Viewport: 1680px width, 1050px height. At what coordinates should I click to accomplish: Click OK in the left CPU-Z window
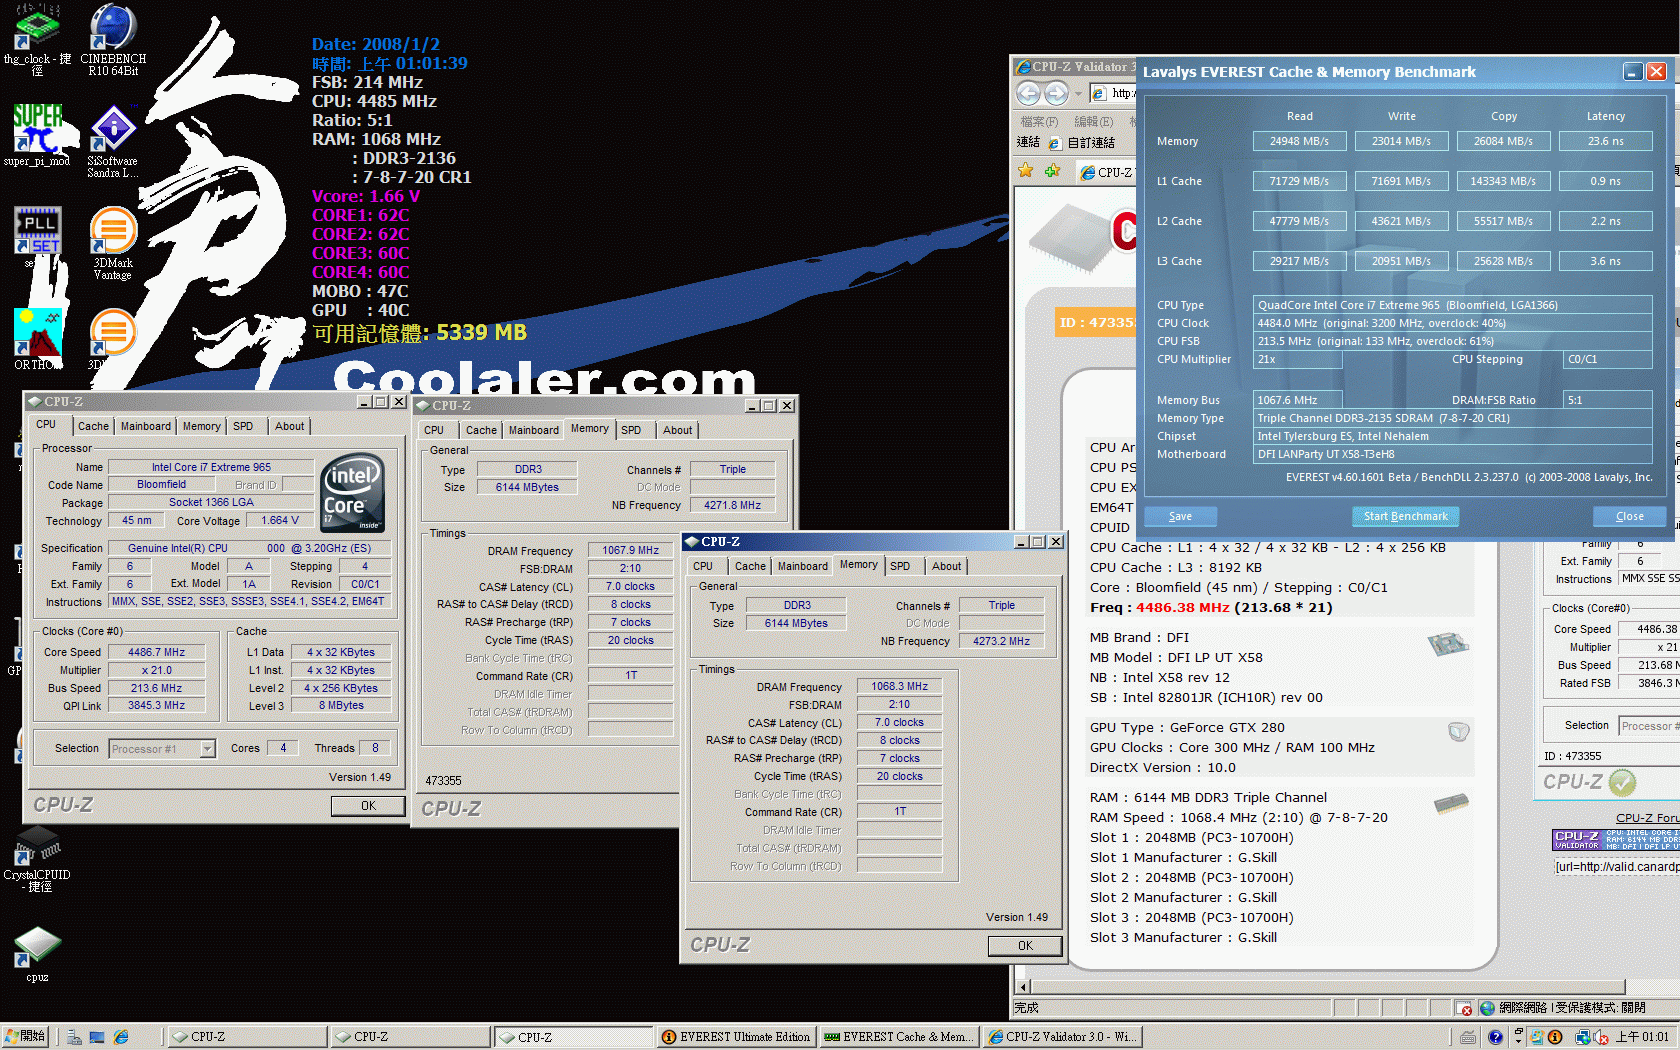(x=368, y=806)
